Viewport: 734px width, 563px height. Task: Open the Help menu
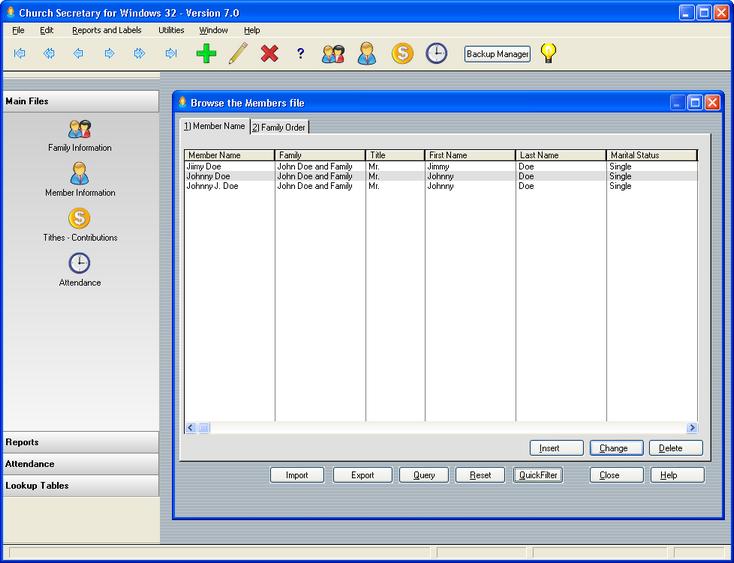point(252,30)
